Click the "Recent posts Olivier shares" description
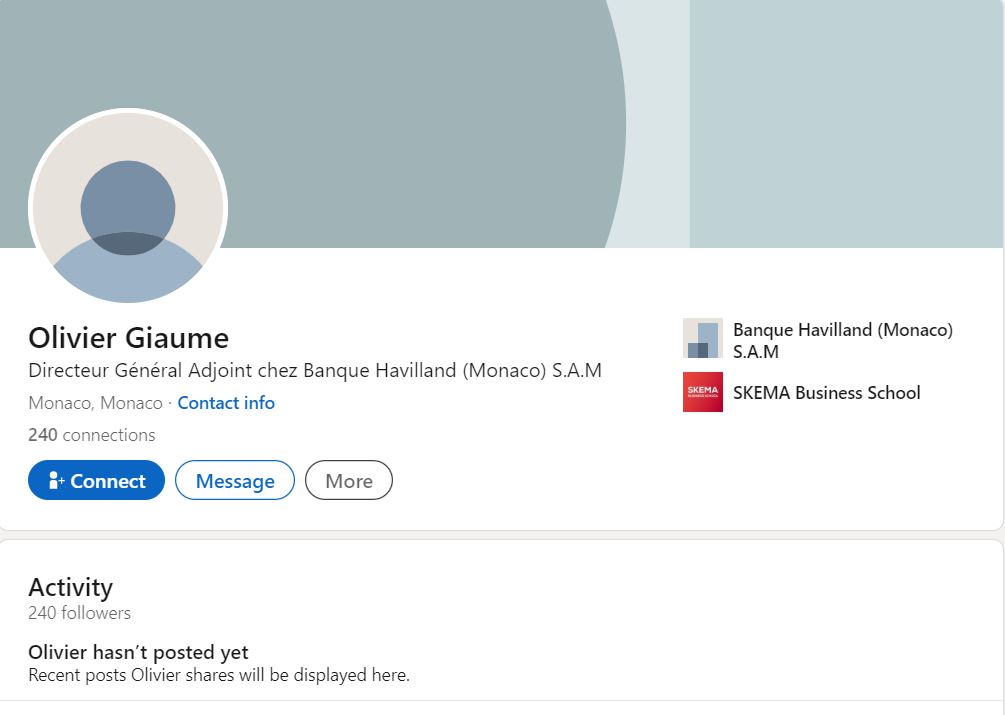This screenshot has height=715, width=1005. [x=219, y=675]
